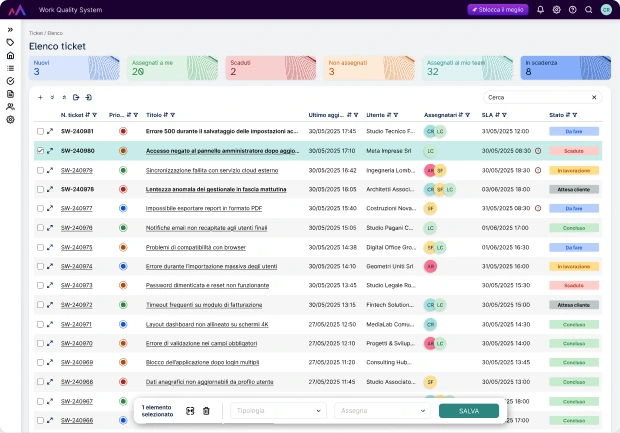This screenshot has width=620, height=433.
Task: Uncheck the checkbox for ticket SW-240980
Action: point(40,151)
